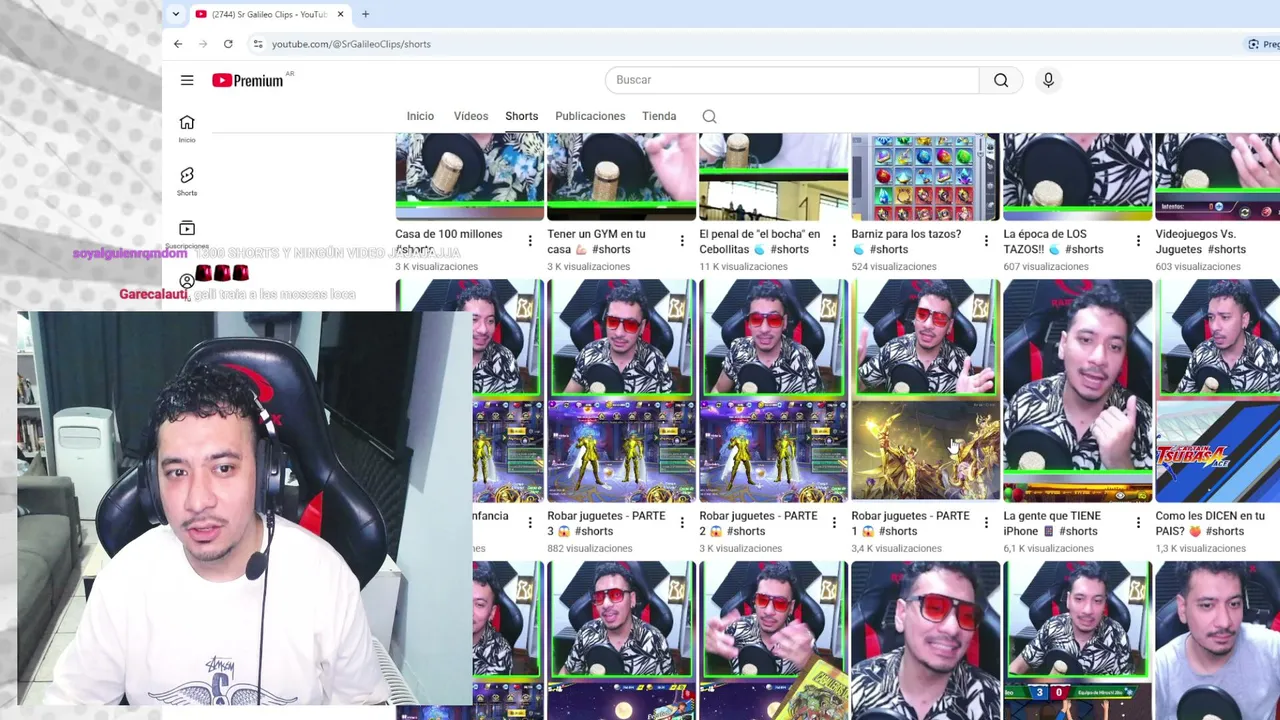Viewport: 1280px width, 720px height.
Task: Close the Sr Galileo Clips browser tab
Action: pos(341,14)
